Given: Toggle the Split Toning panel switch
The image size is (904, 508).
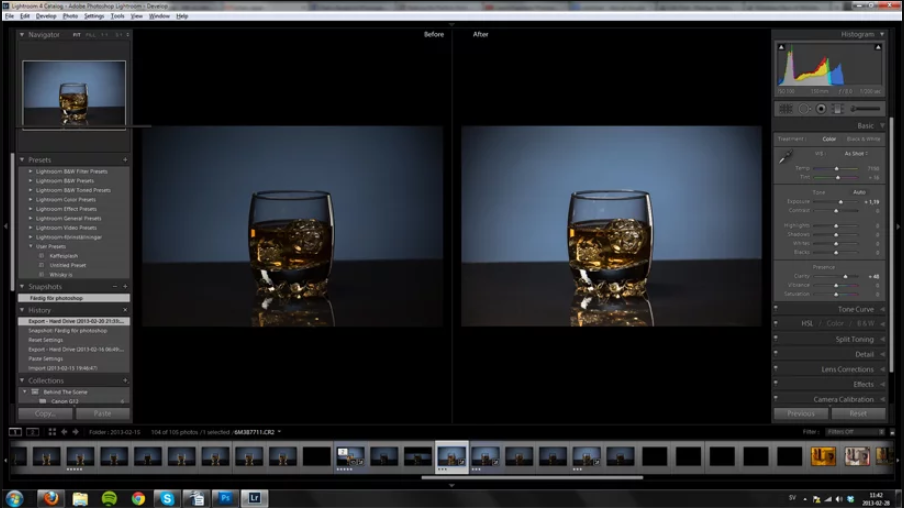Looking at the screenshot, I should 775,338.
